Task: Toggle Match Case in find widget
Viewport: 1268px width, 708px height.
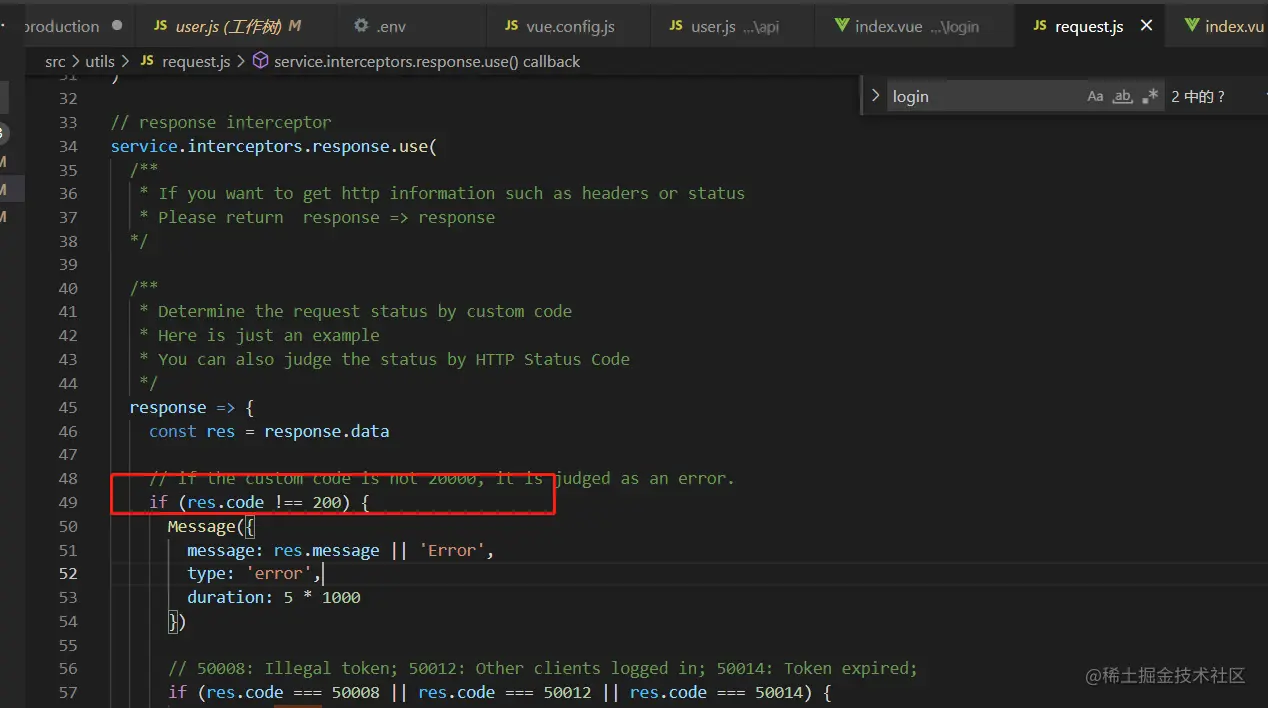Action: [1095, 97]
